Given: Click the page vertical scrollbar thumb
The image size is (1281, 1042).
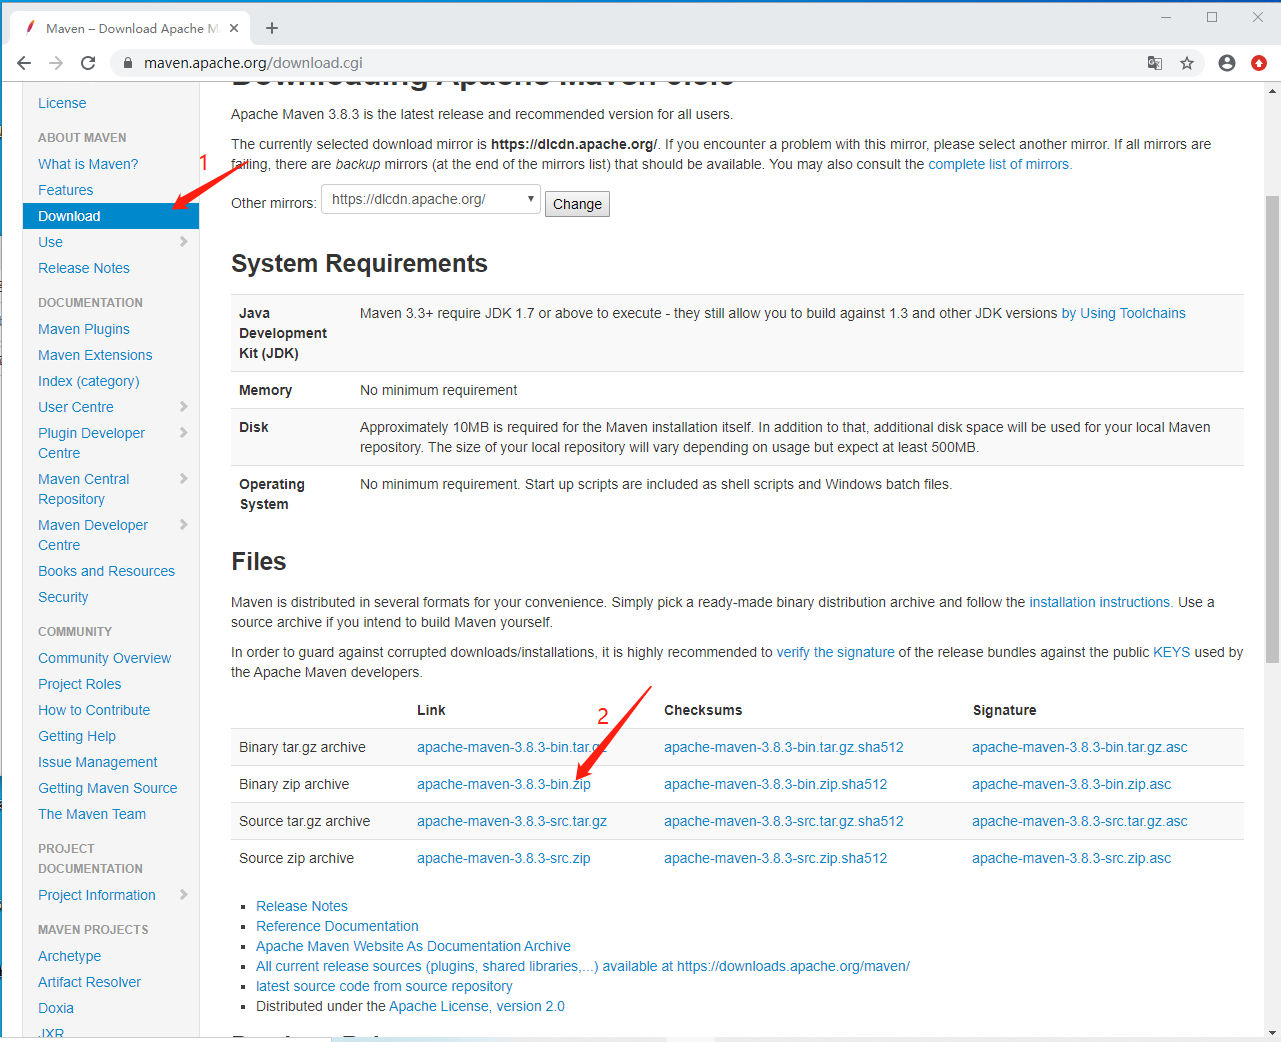Looking at the screenshot, I should pyautogui.click(x=1272, y=430).
